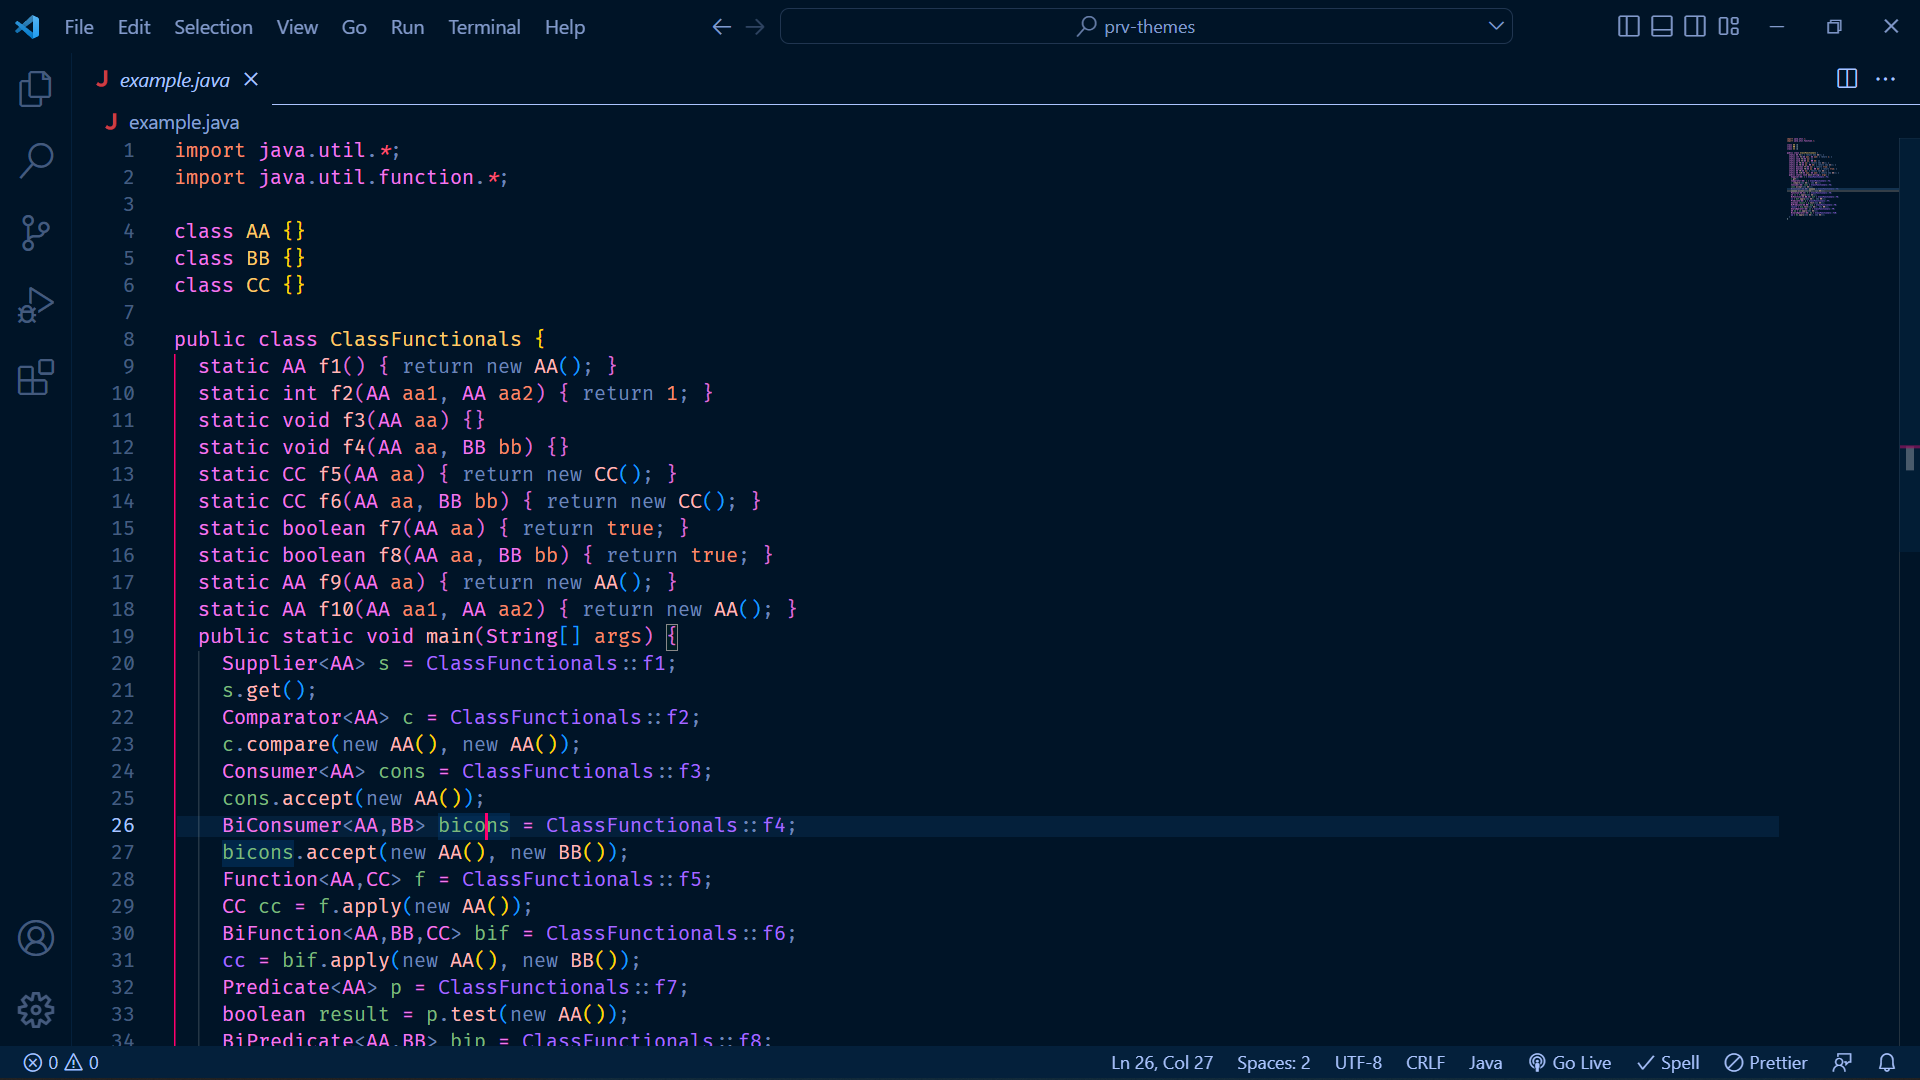Open the Search view icon

pyautogui.click(x=36, y=160)
